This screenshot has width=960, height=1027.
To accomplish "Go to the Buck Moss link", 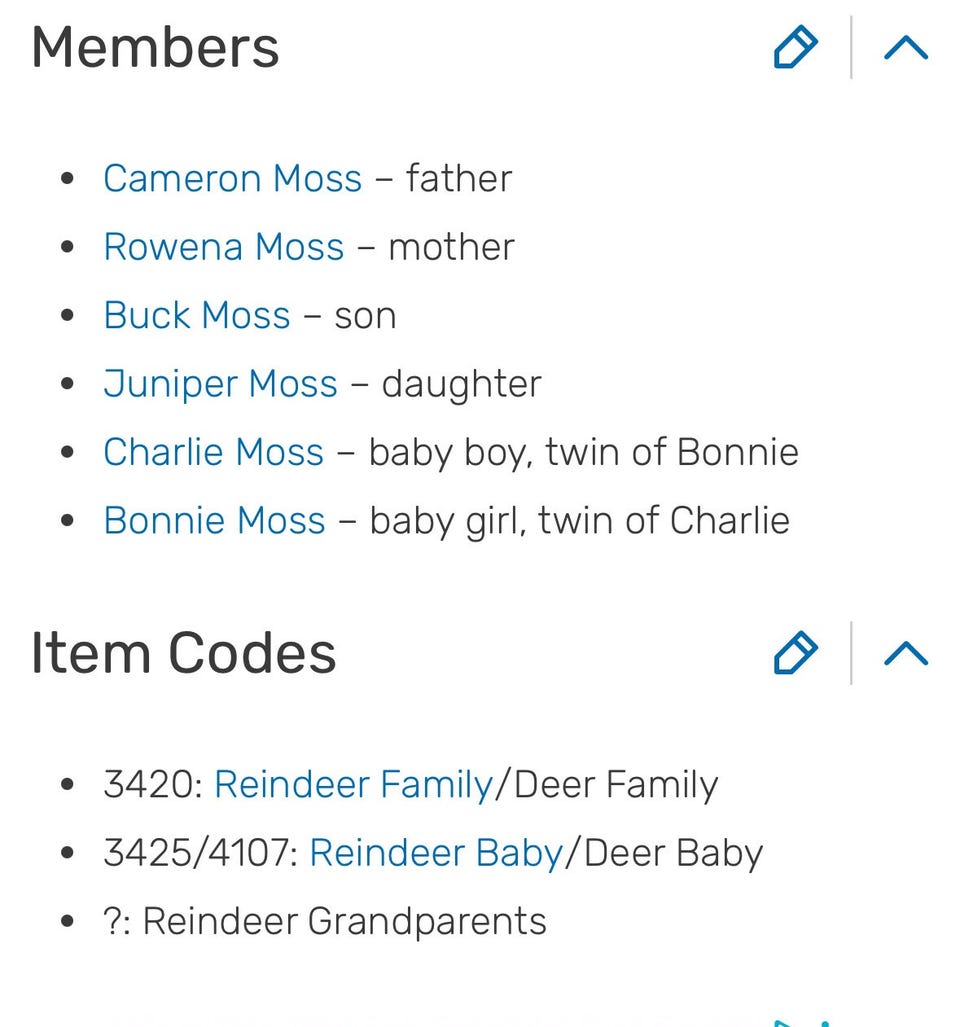I will click(x=197, y=316).
